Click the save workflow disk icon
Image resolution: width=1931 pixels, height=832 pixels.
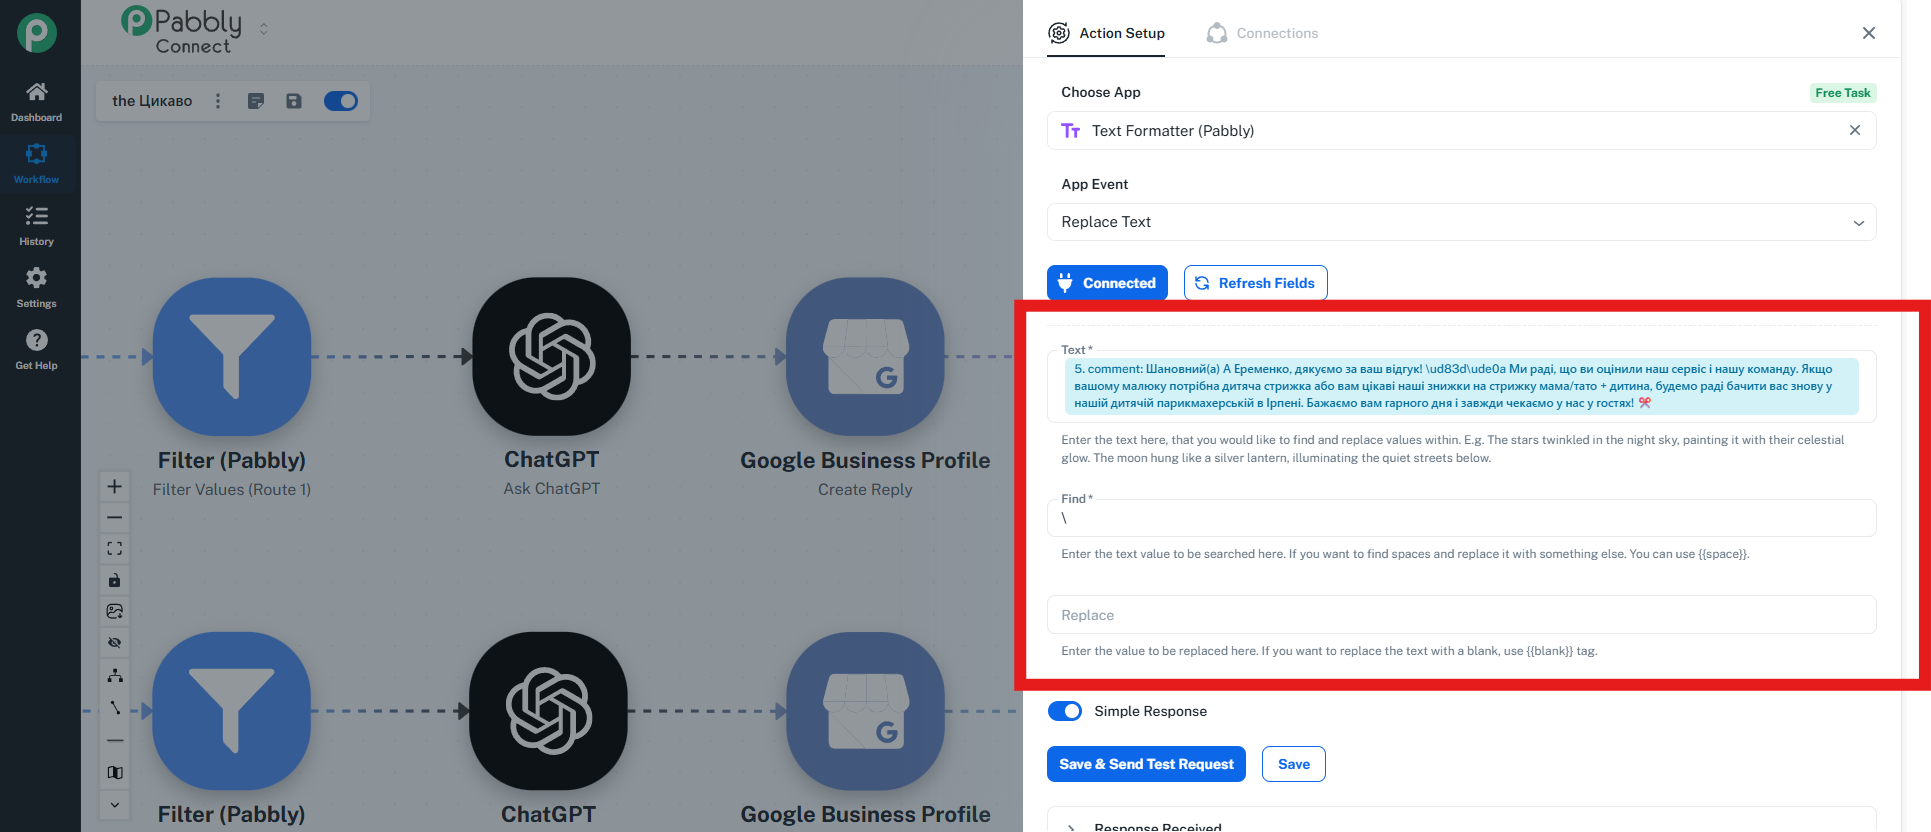coord(294,101)
